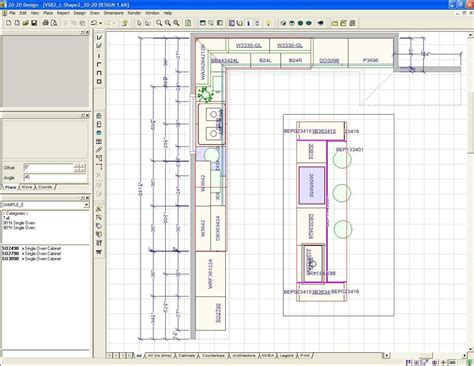474x366 pixels.
Task: Select SO3090 Single Oven Cabinet row
Action: click(32, 259)
